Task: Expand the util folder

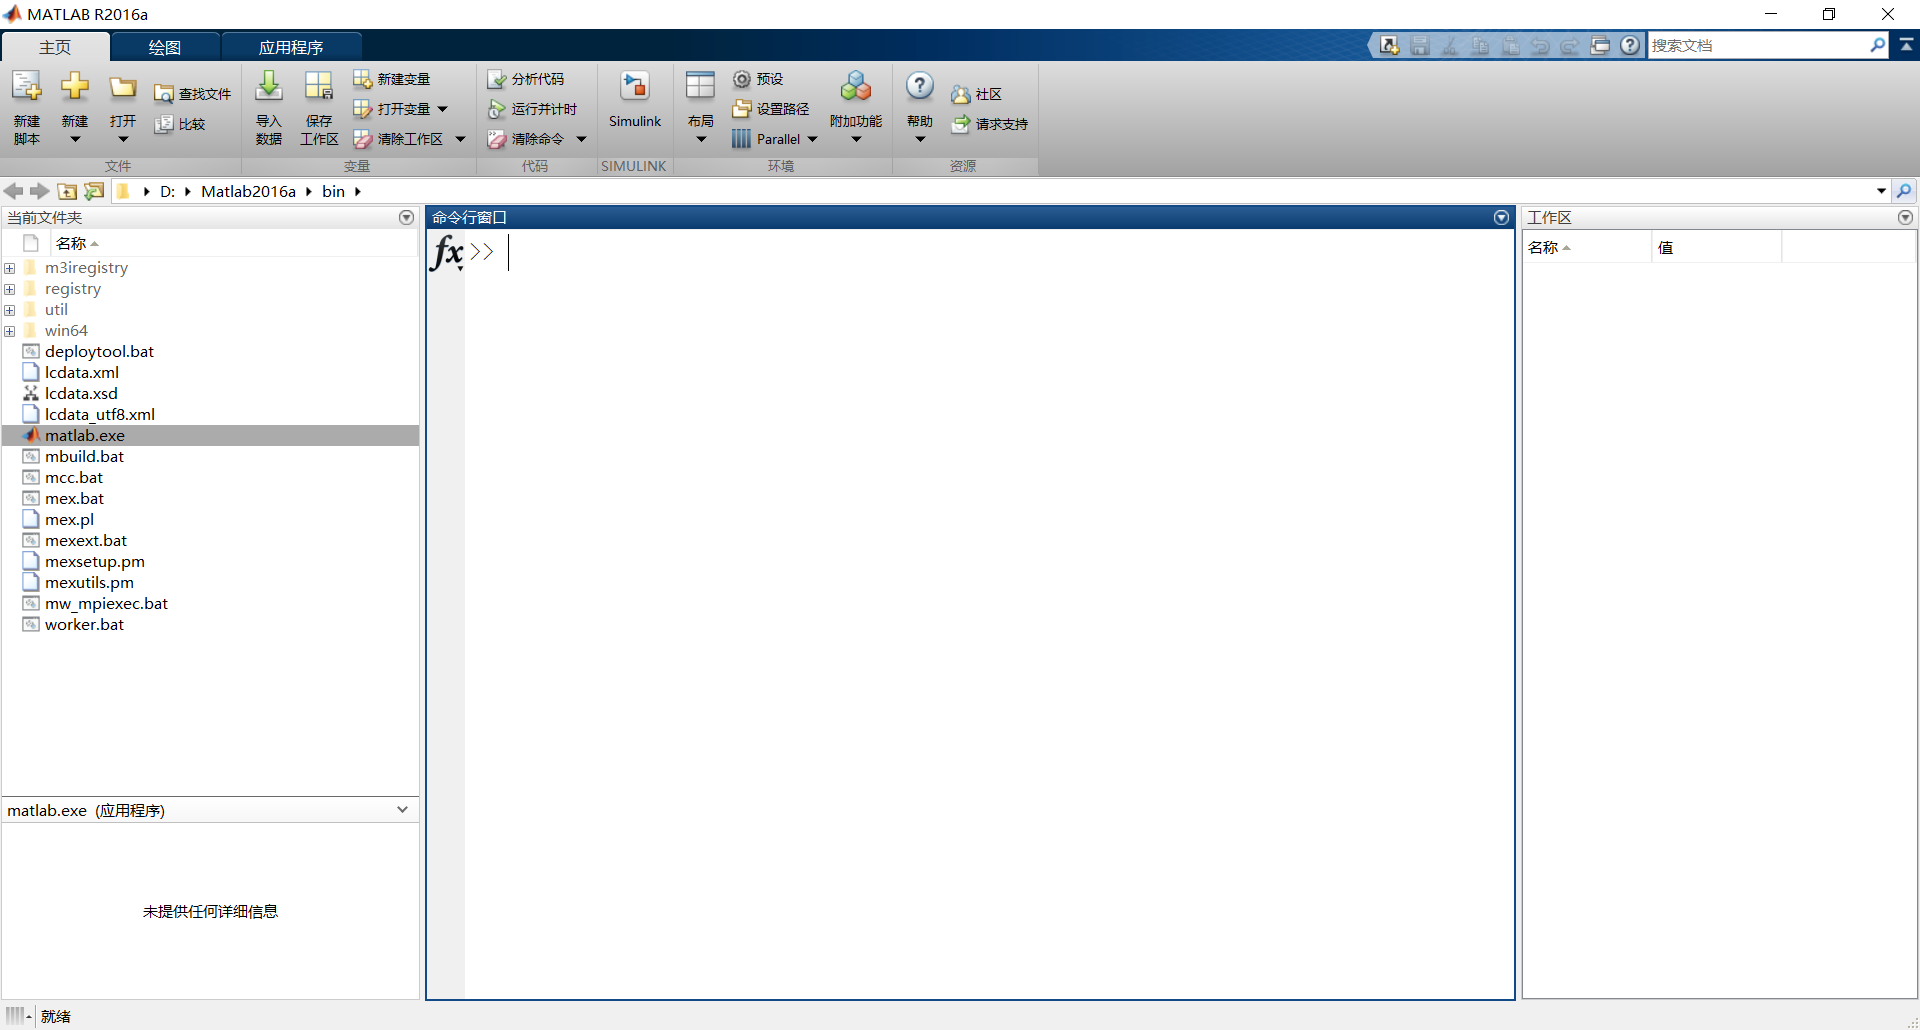Action: coord(9,310)
